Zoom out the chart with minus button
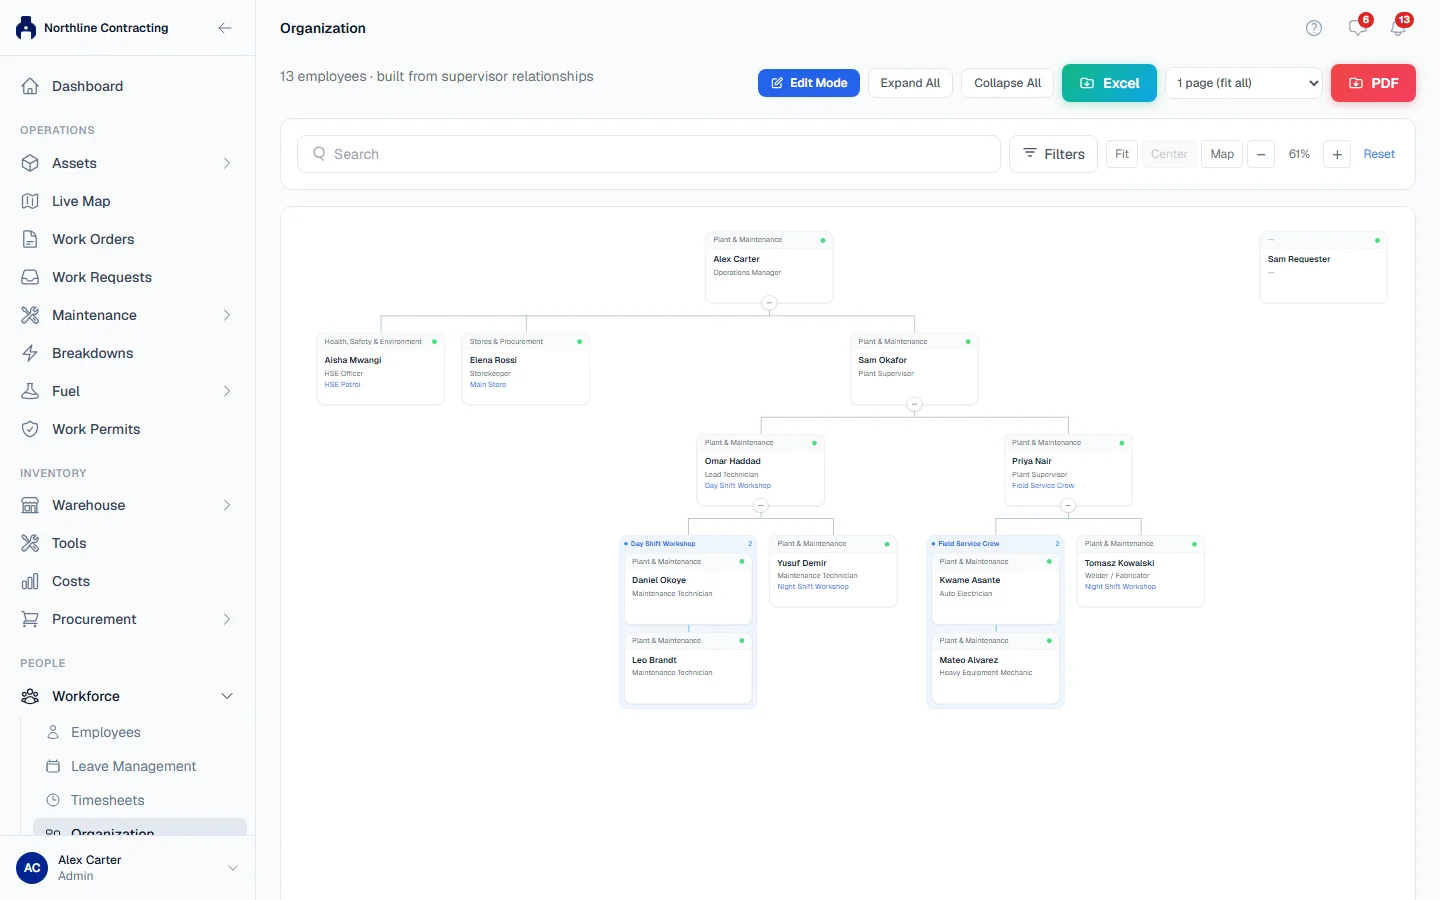This screenshot has width=1440, height=900. [x=1261, y=154]
